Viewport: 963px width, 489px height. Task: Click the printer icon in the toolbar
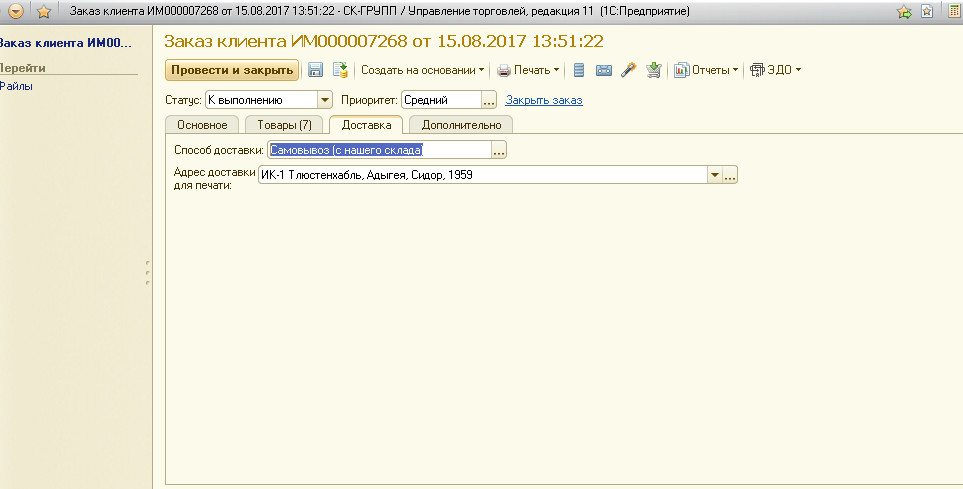504,70
